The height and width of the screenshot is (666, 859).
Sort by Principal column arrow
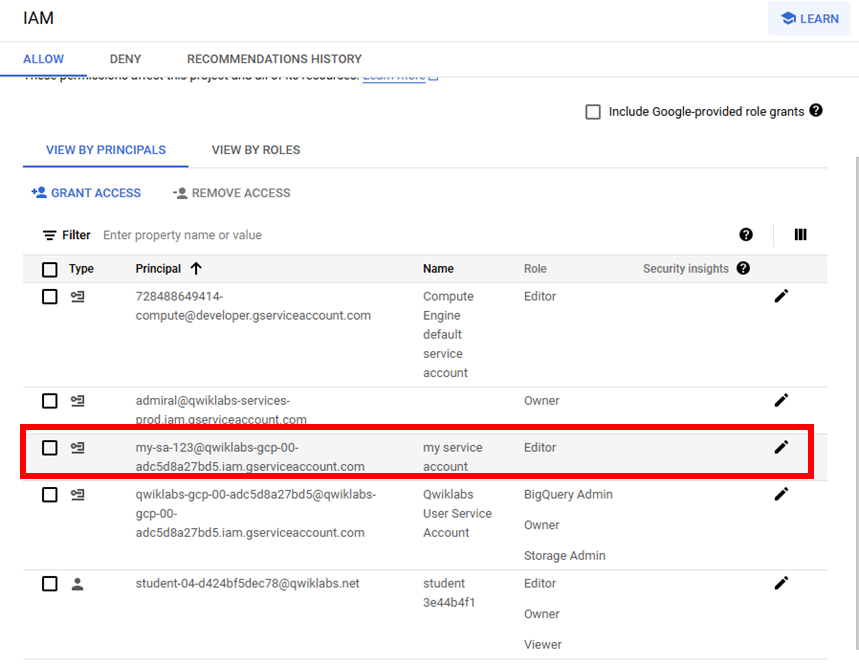click(x=196, y=268)
